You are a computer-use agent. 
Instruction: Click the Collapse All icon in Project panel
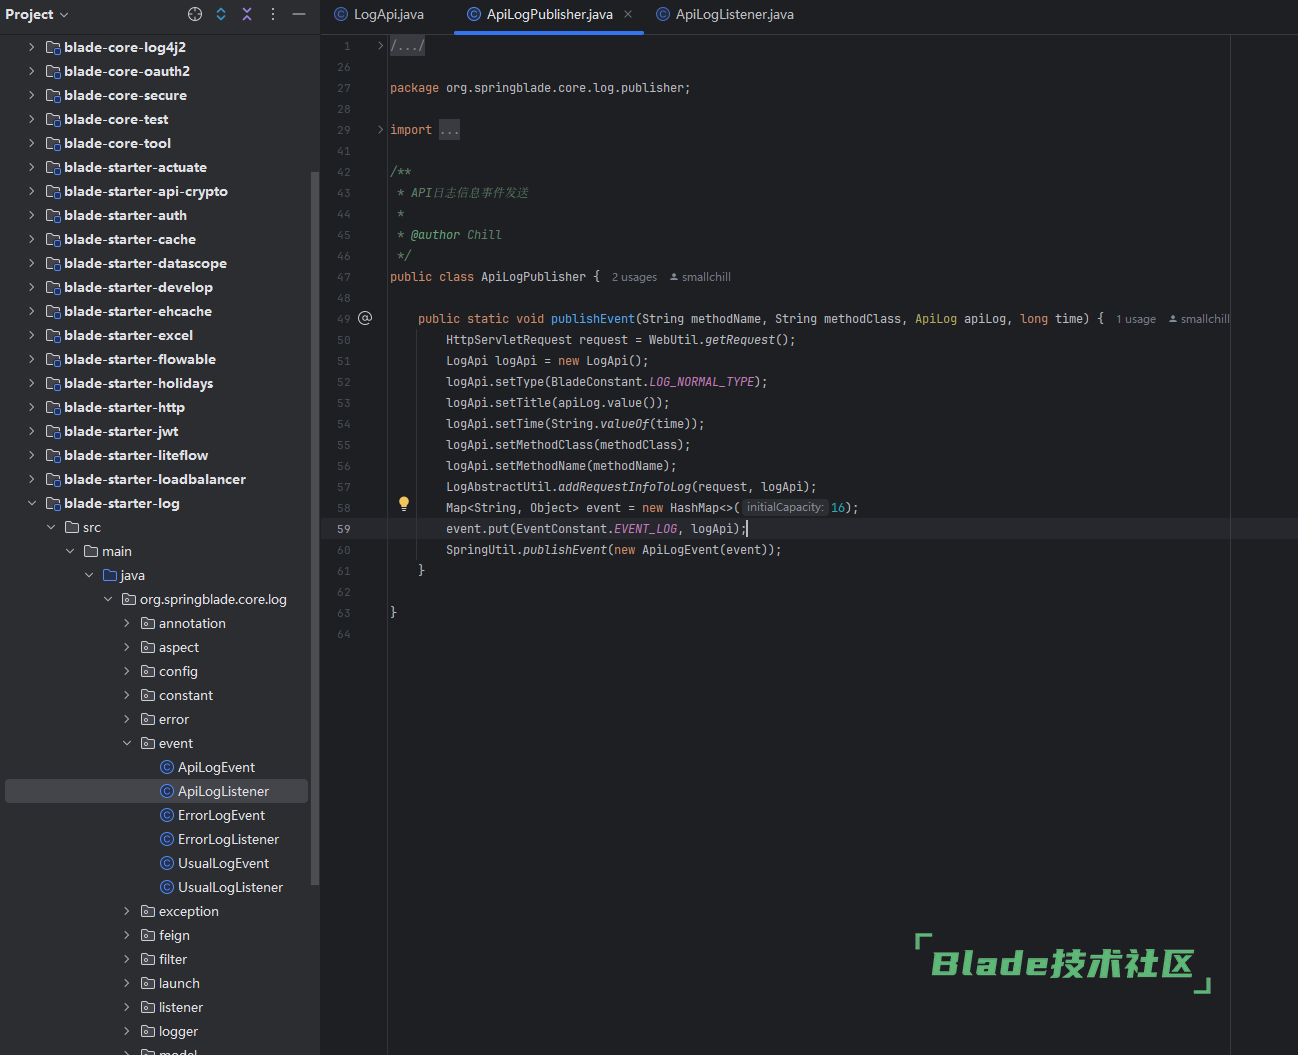tap(247, 14)
